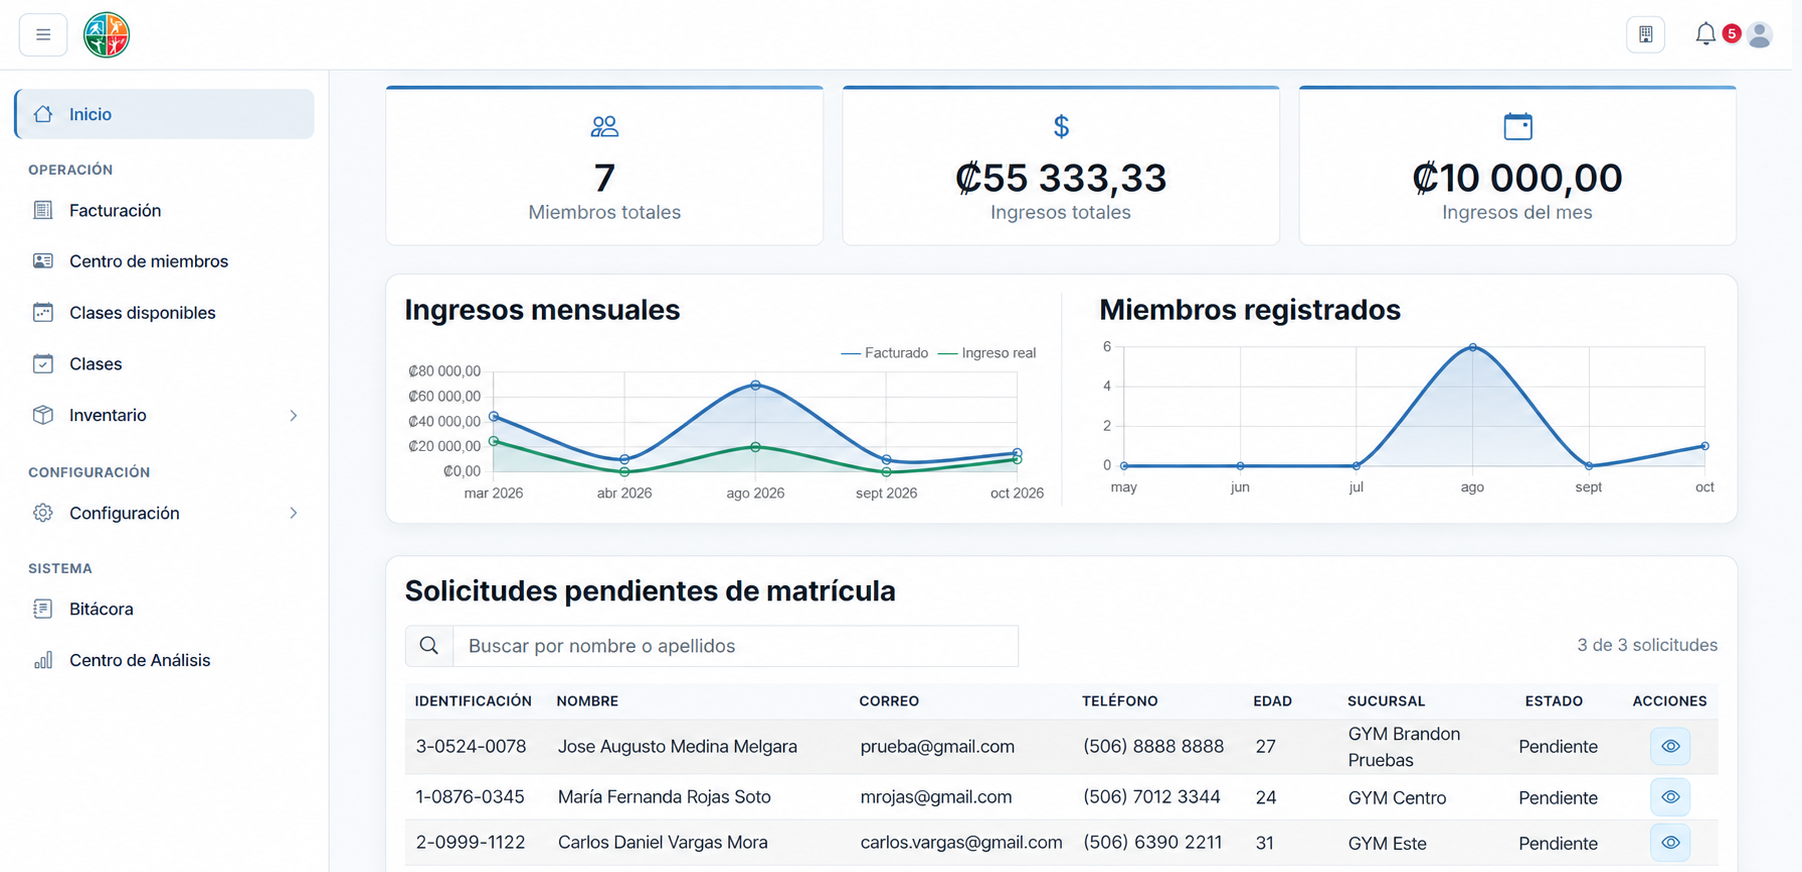Click the Centro de Análisis chart icon
The image size is (1802, 872).
click(43, 660)
